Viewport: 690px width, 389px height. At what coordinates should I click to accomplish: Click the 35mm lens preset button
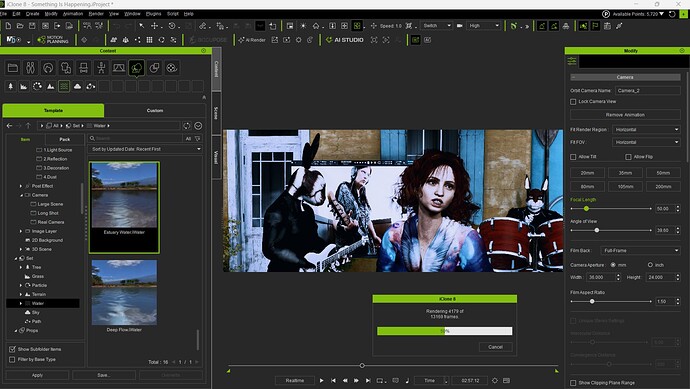tap(625, 173)
